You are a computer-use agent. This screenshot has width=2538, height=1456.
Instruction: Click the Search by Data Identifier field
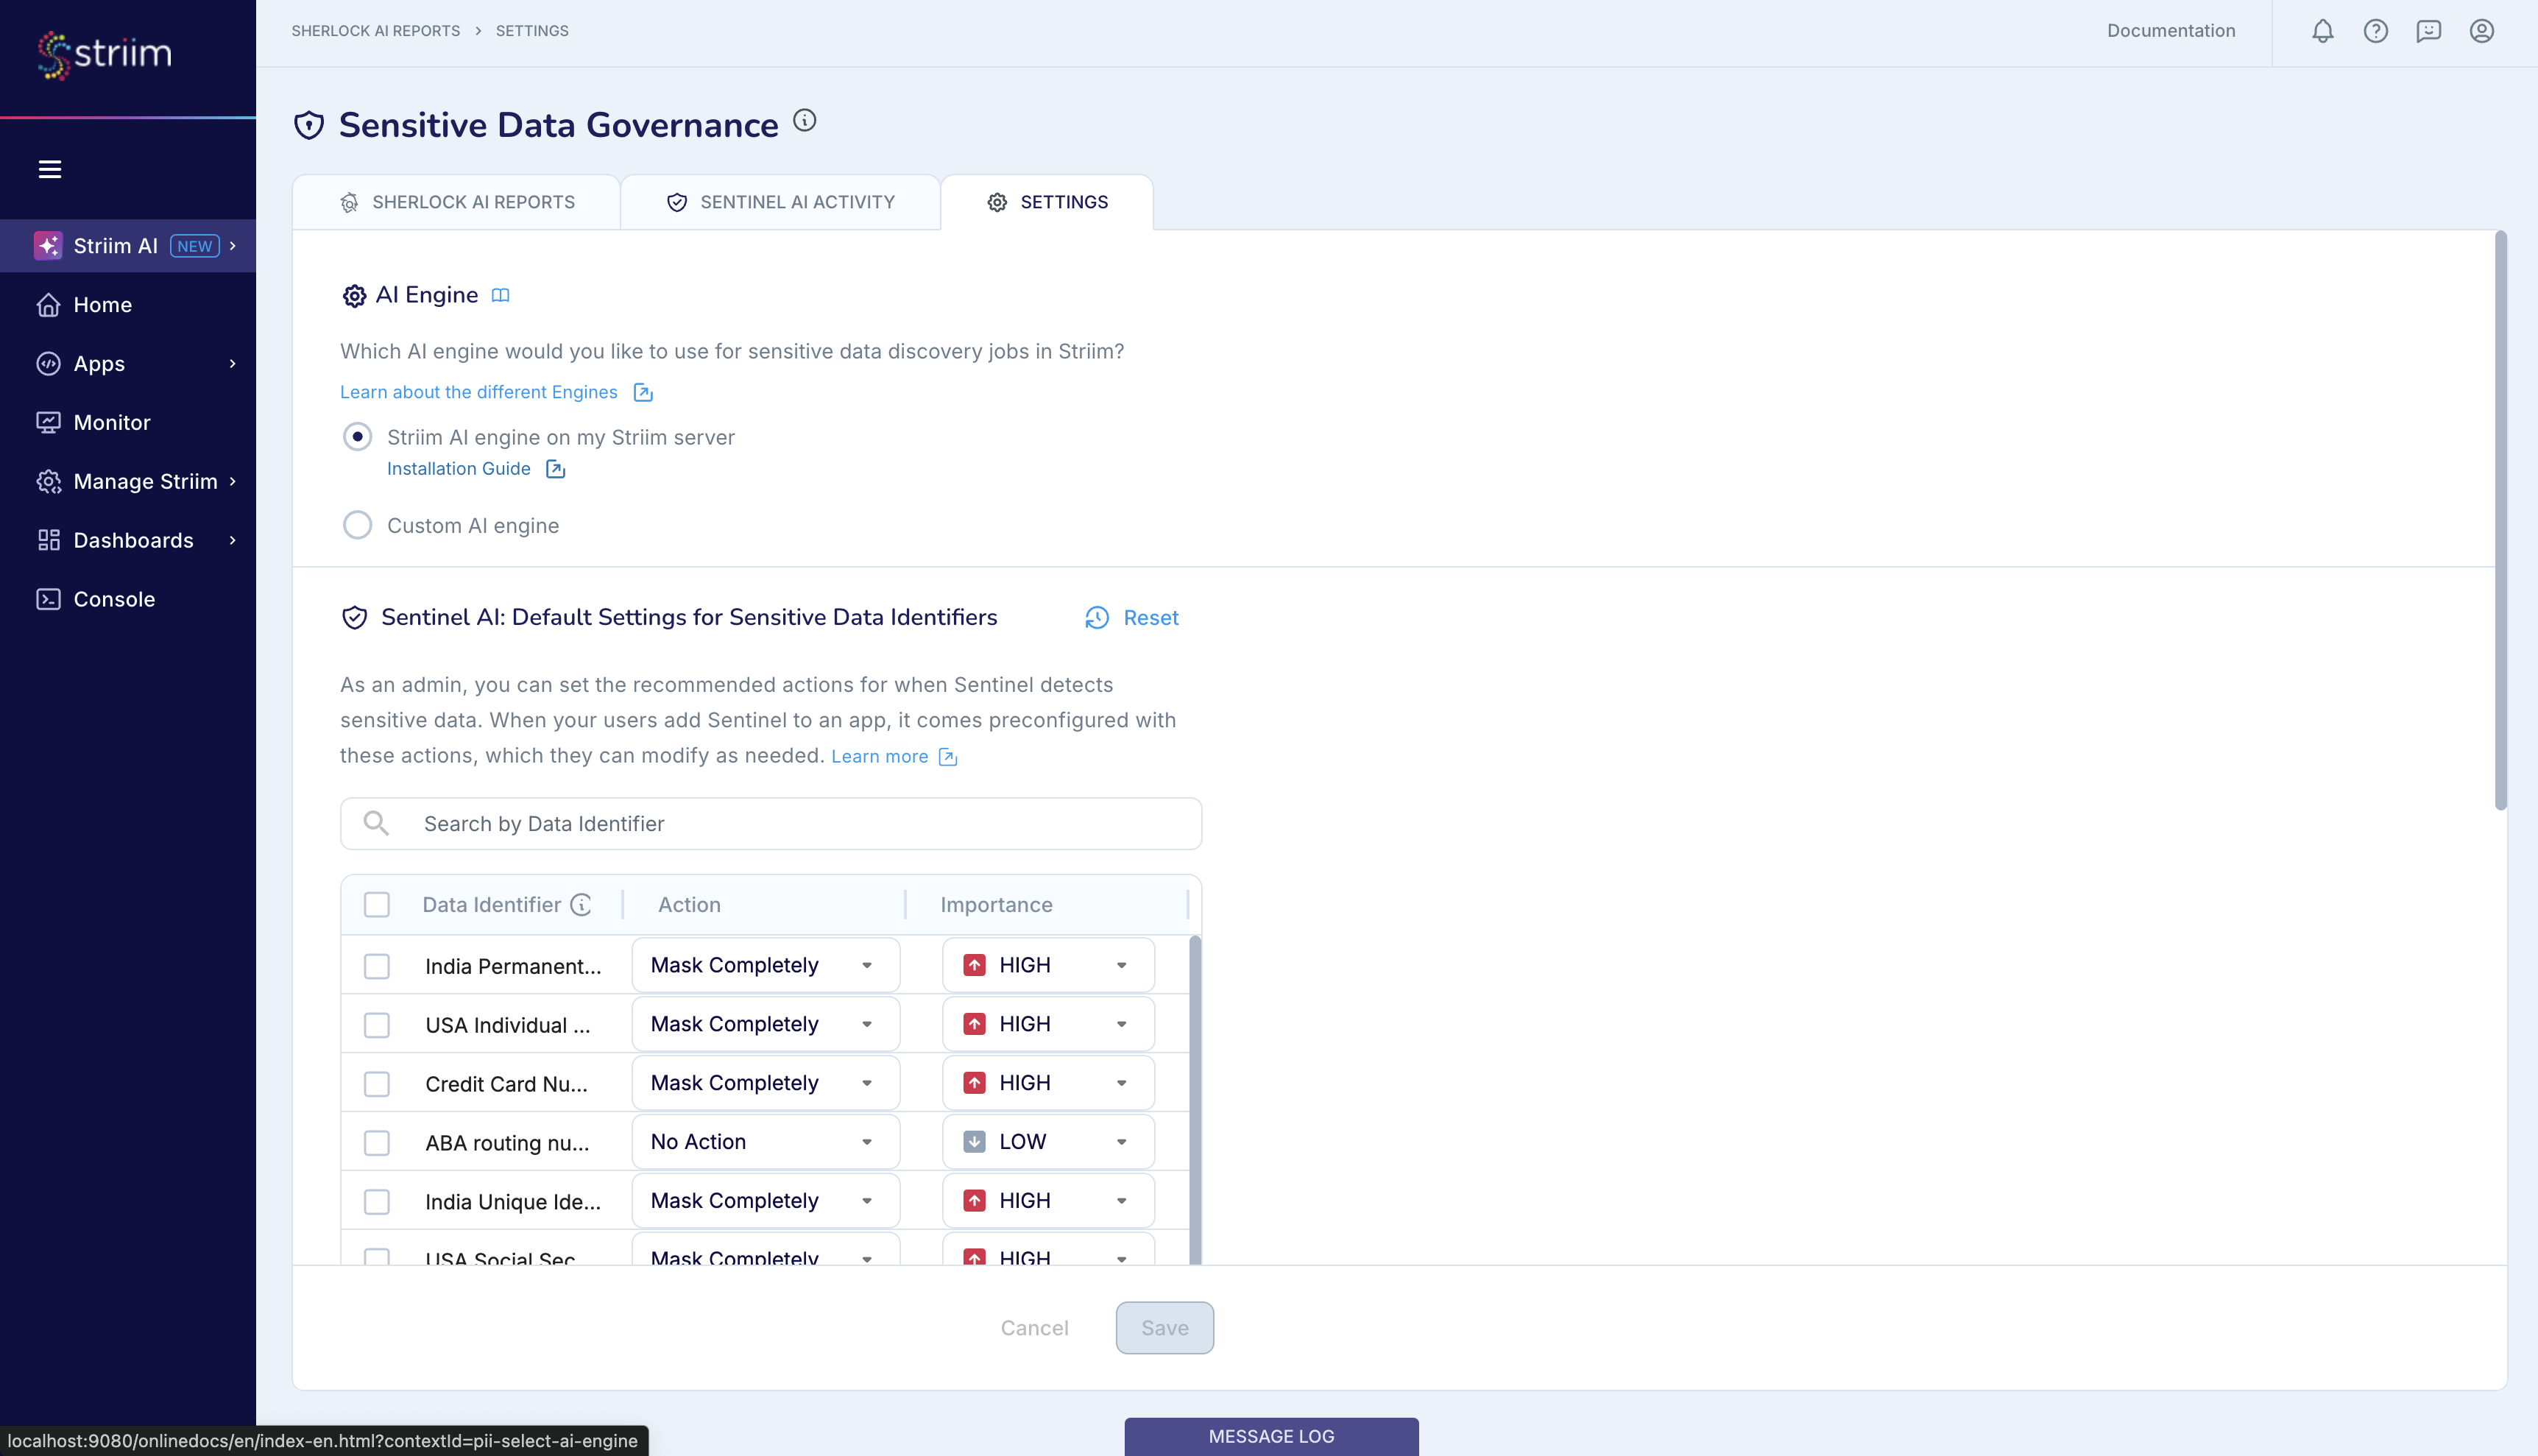[770, 823]
